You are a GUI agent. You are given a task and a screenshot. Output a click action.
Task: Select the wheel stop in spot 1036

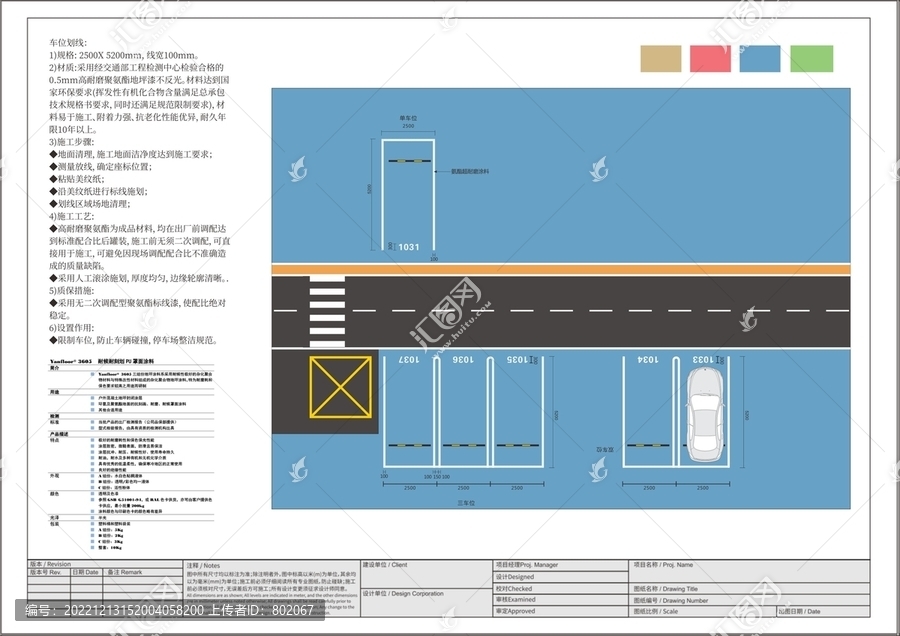pos(464,445)
